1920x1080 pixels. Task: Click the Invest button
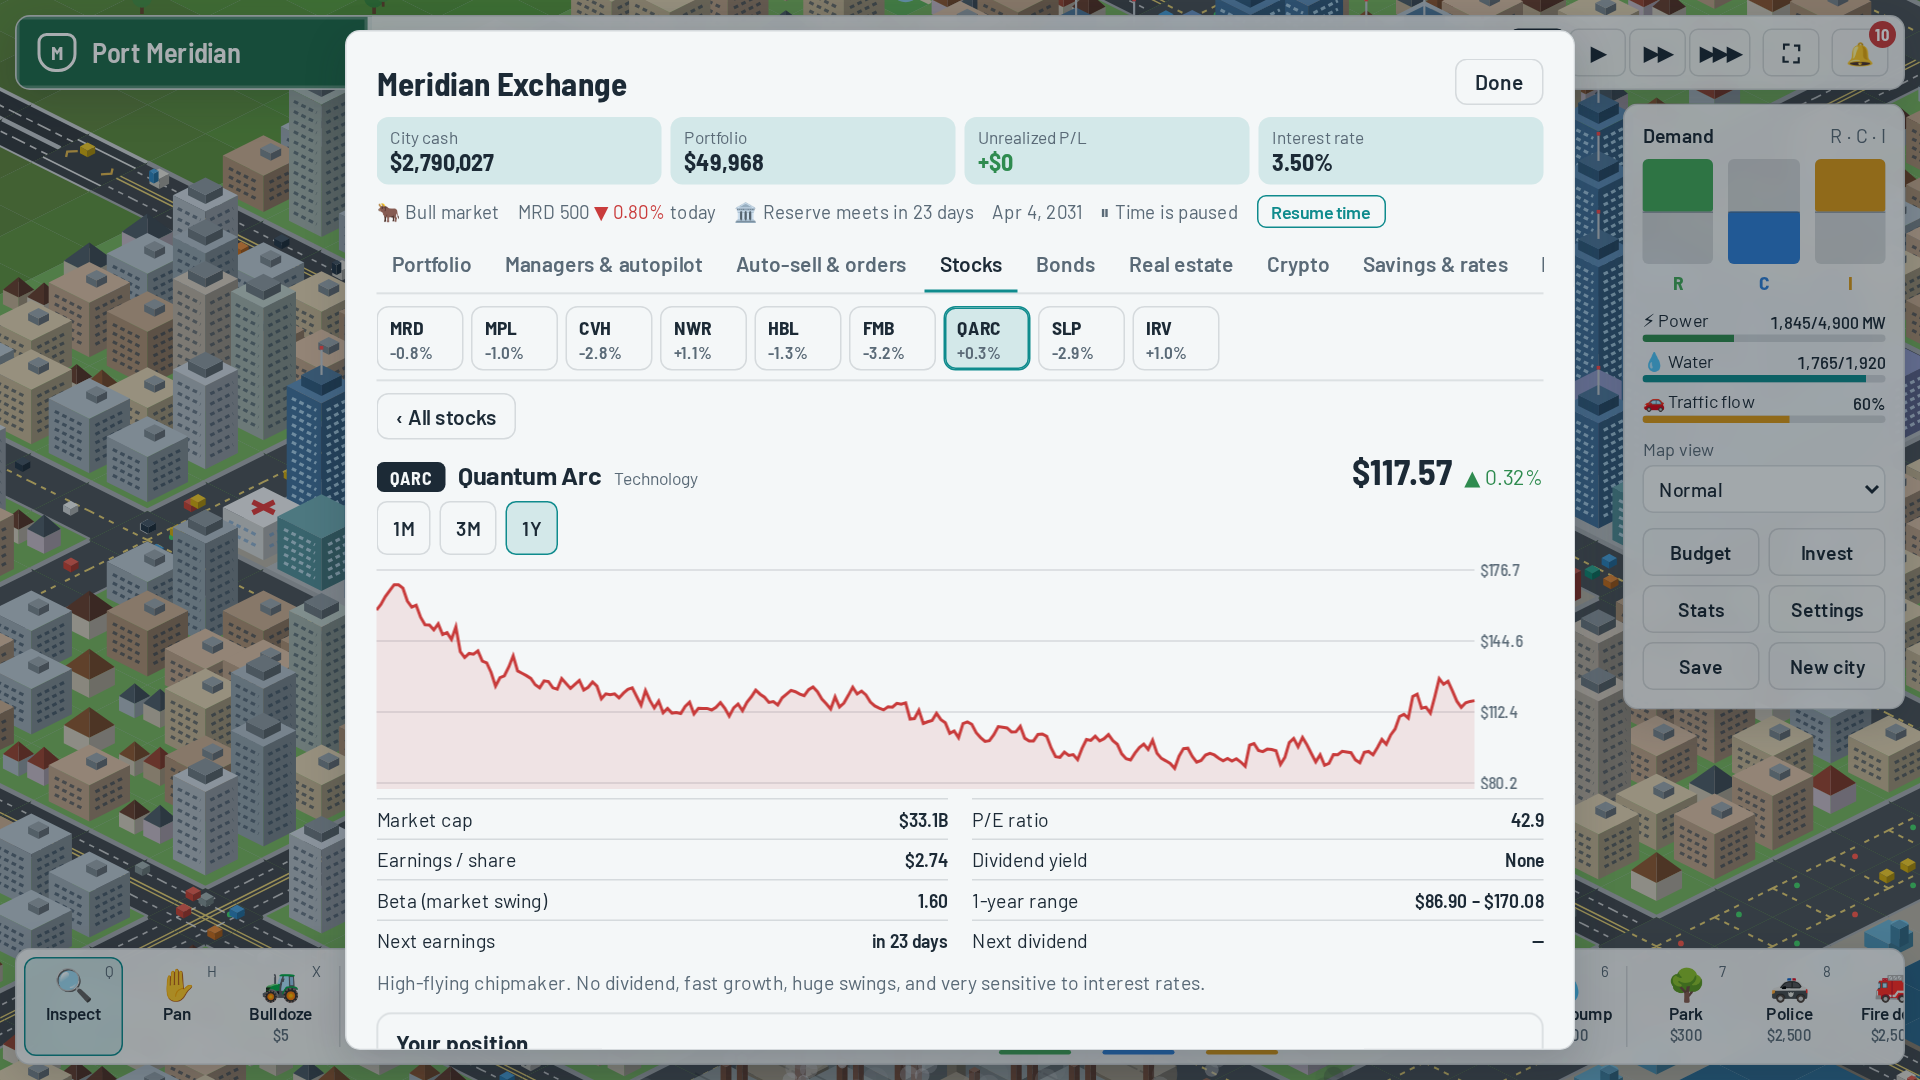1827,553
